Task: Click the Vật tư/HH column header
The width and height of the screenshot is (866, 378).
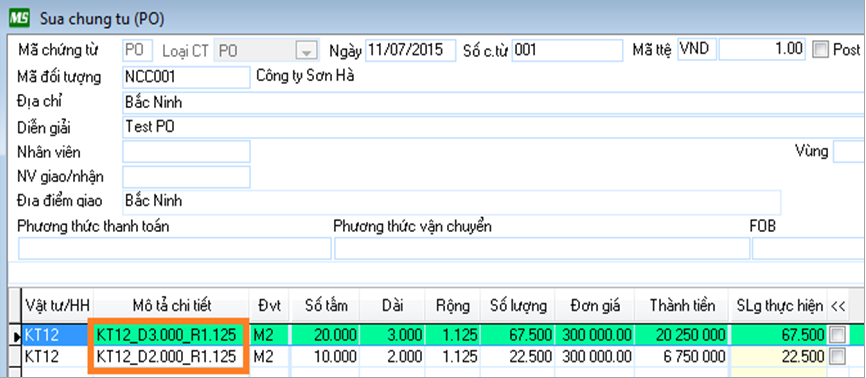Action: coord(57,306)
